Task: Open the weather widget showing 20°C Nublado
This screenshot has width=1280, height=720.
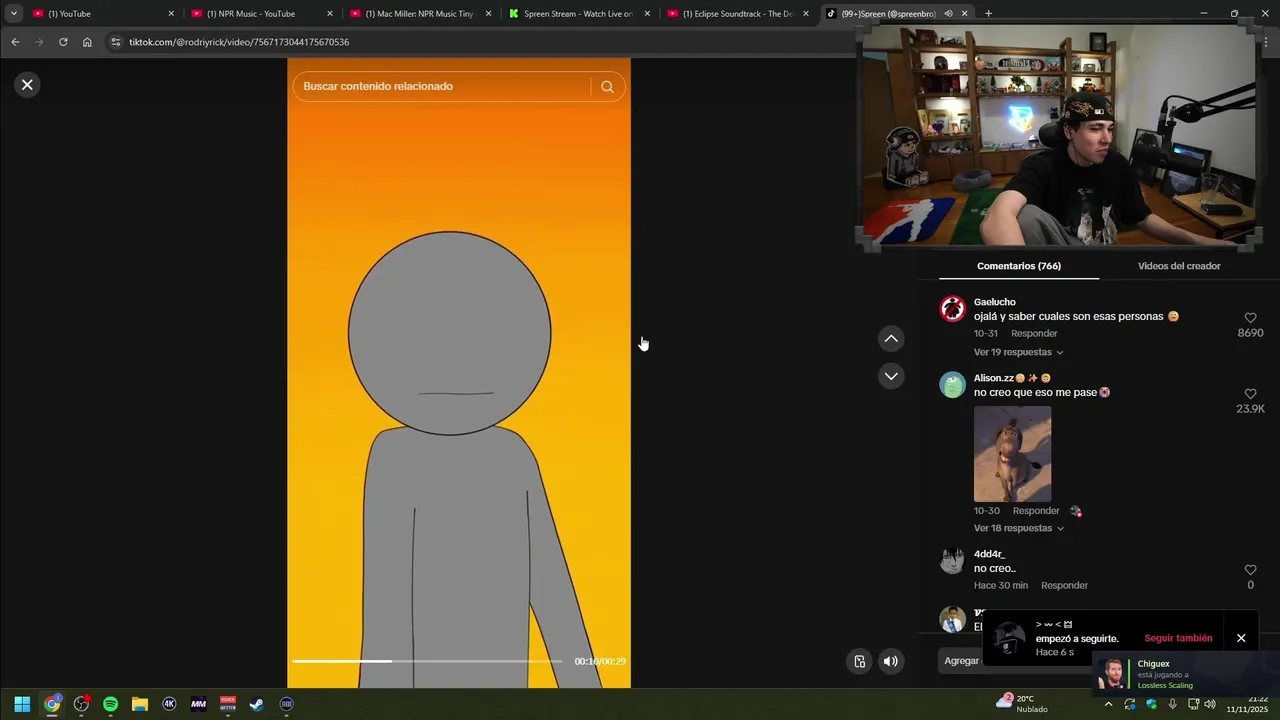Action: tap(1022, 703)
